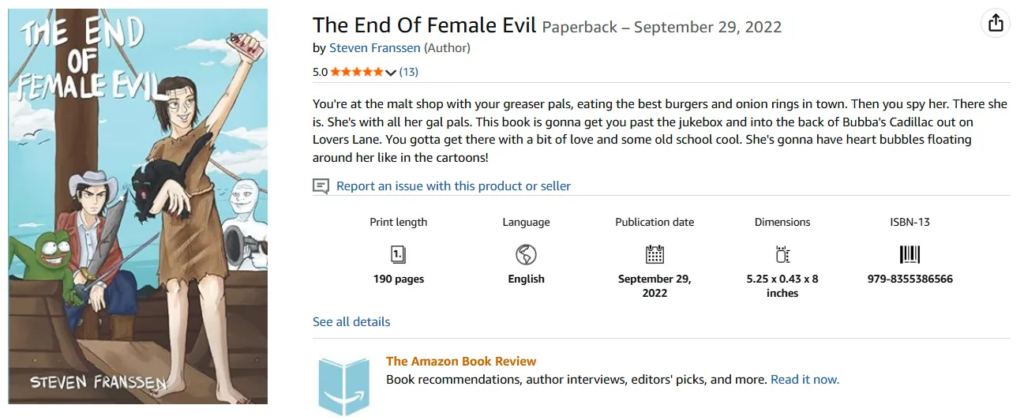This screenshot has width=1024, height=420.
Task: Click Report an issue with this product
Action: [x=453, y=186]
